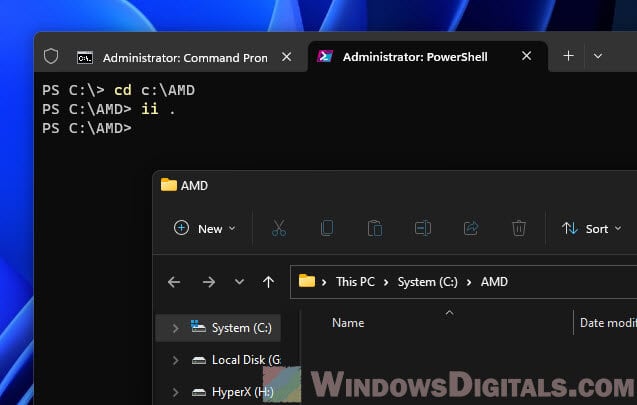Open the Sort options dropdown
The width and height of the screenshot is (637, 405).
click(x=590, y=228)
